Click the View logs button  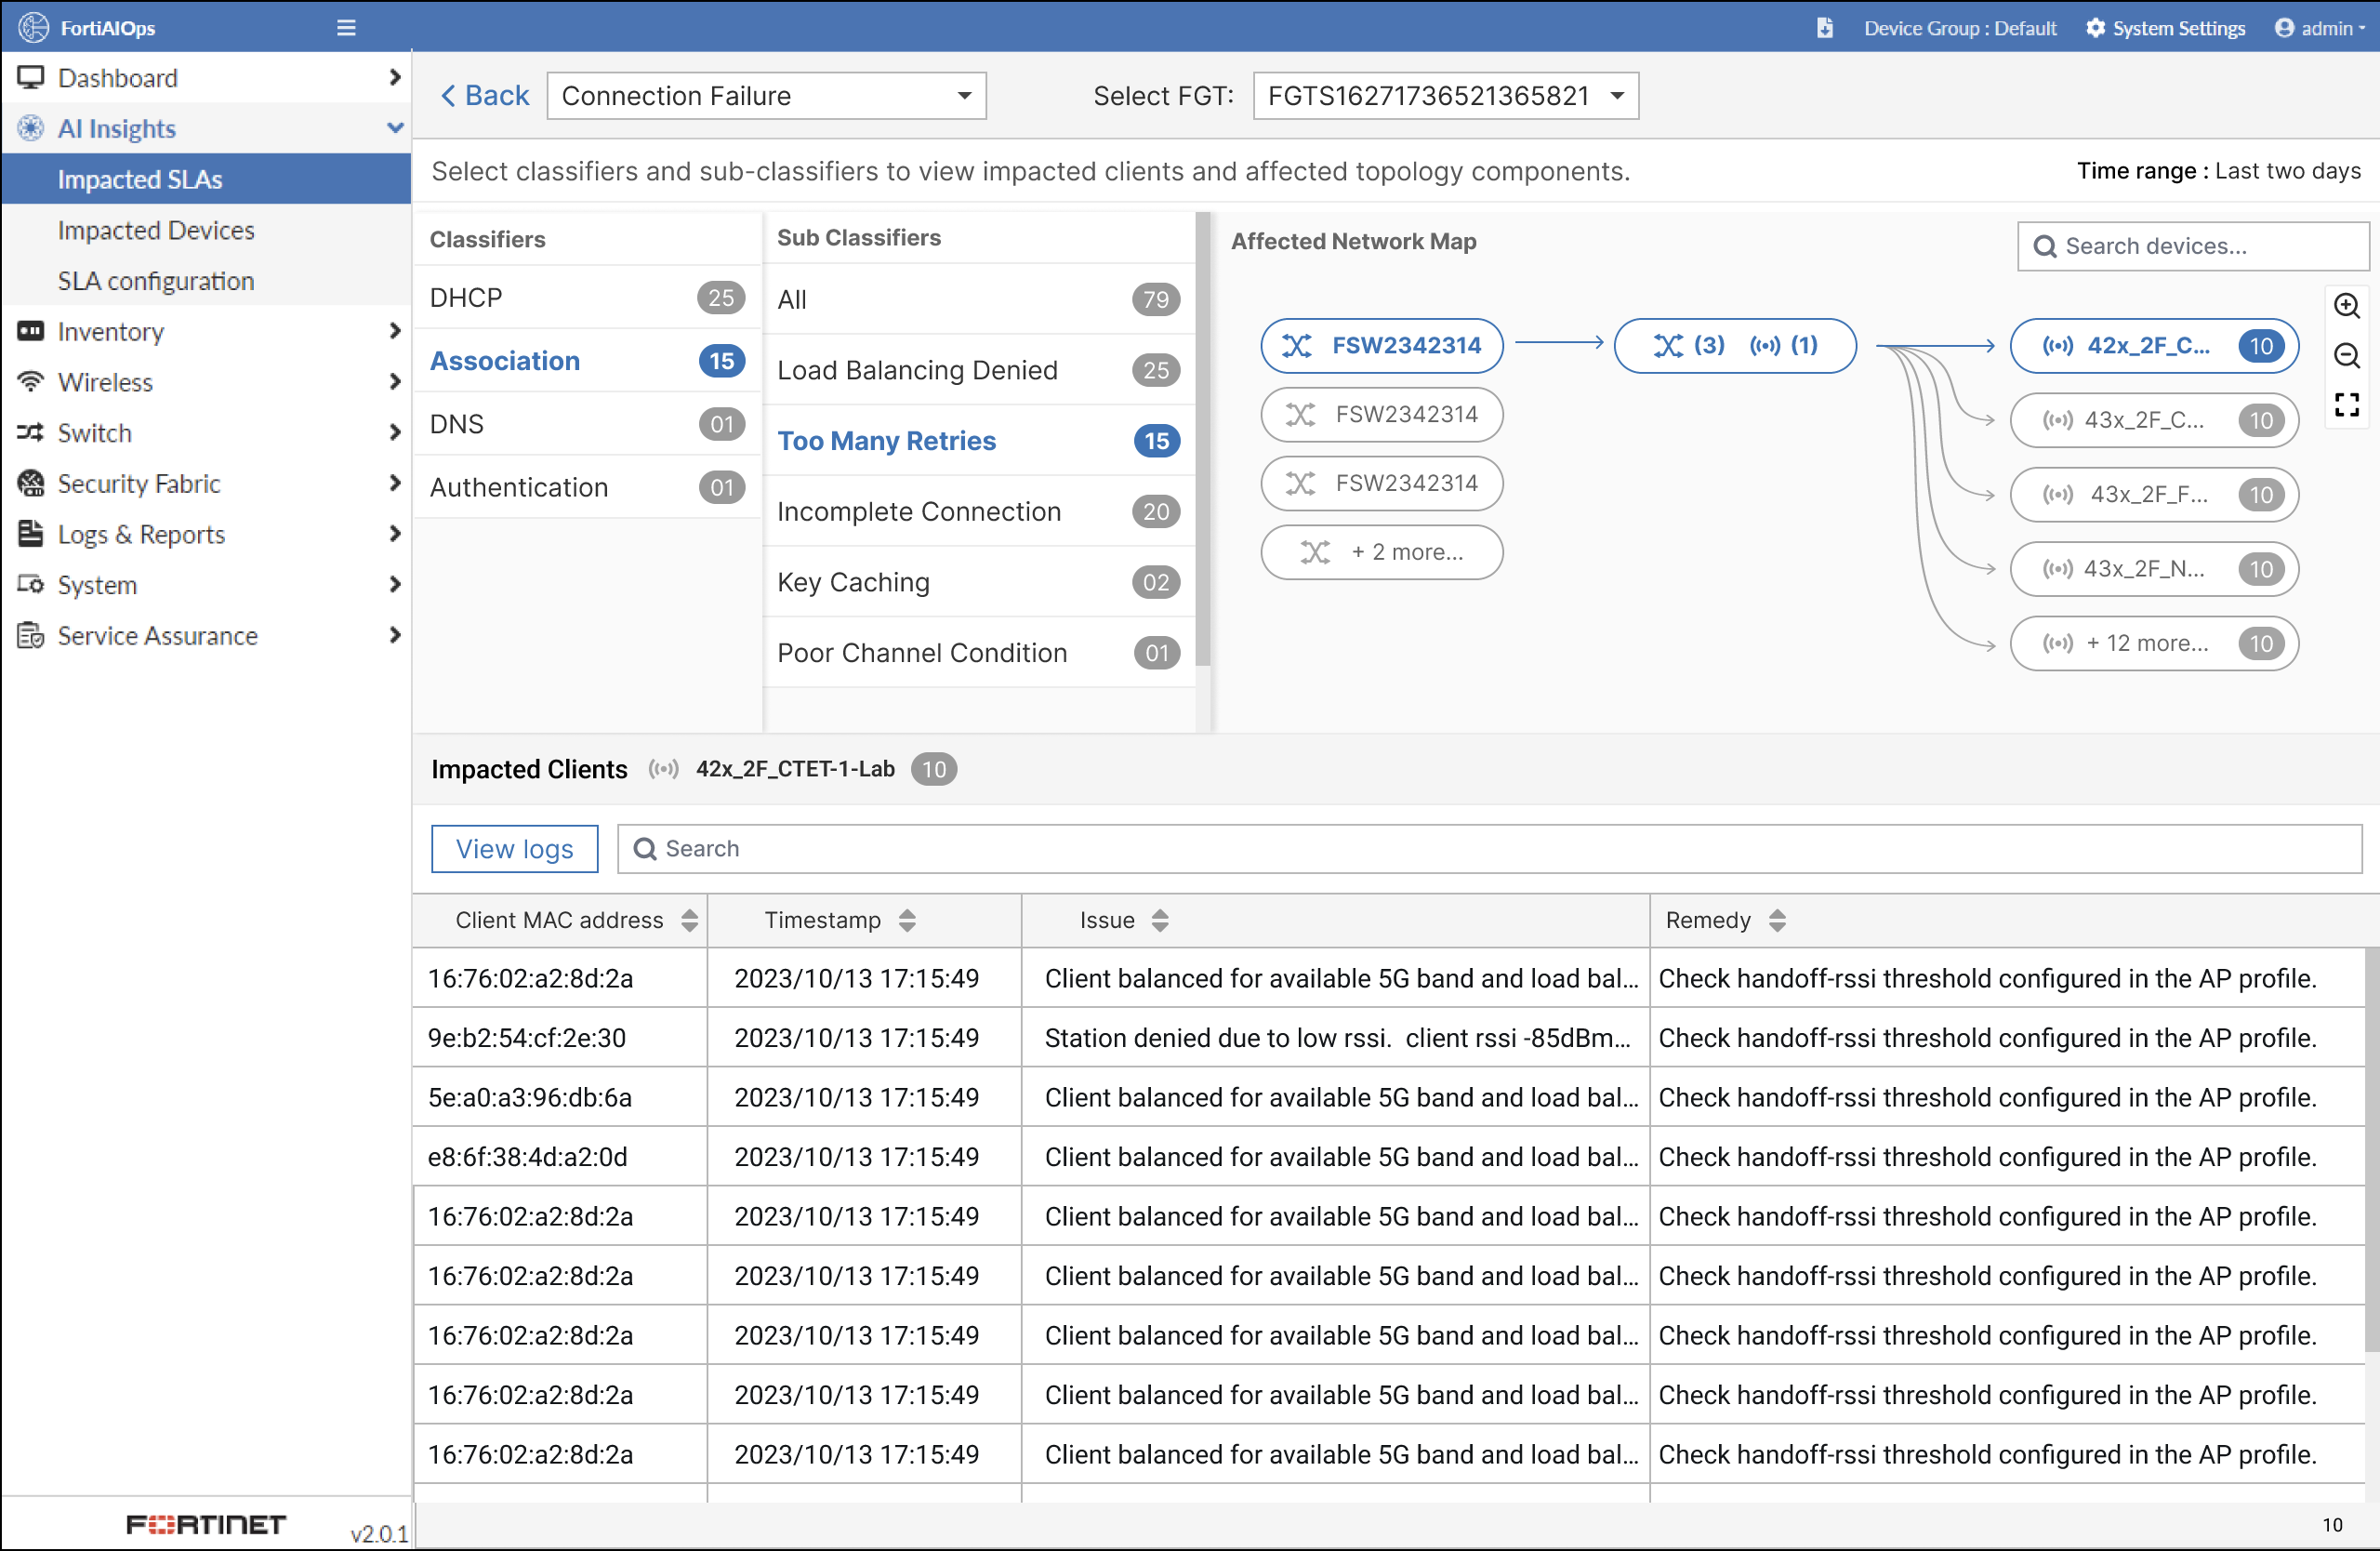tap(514, 849)
